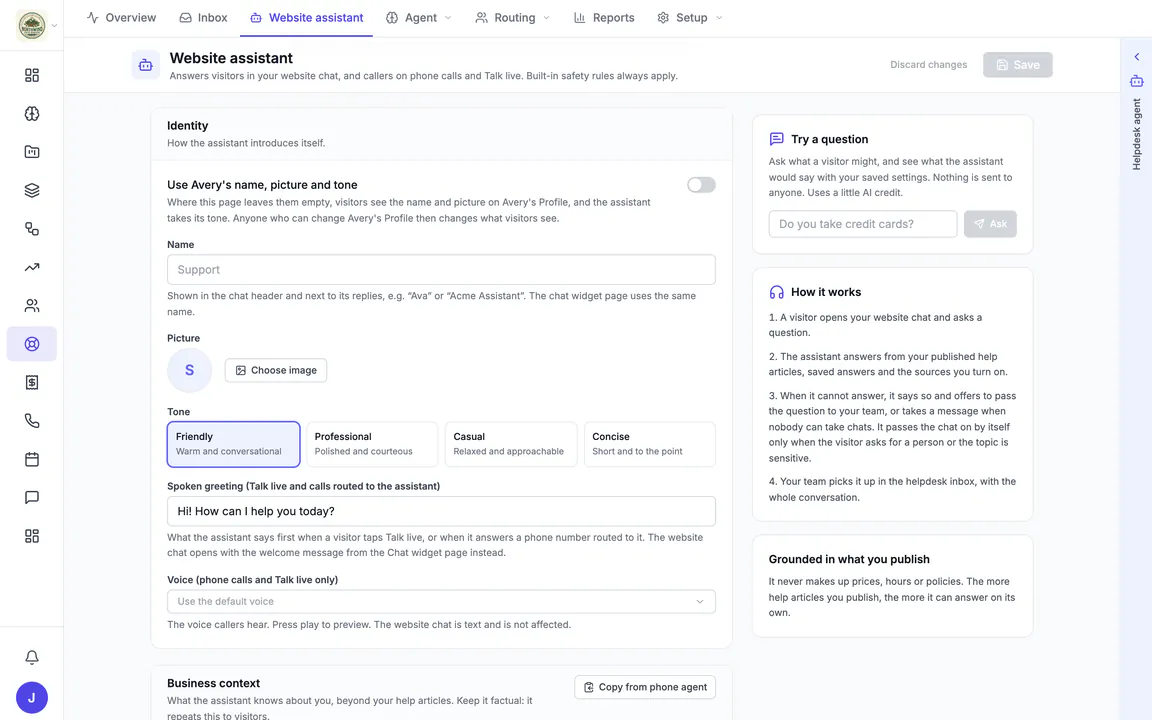Click the chat icon beside Try a question

(777, 139)
